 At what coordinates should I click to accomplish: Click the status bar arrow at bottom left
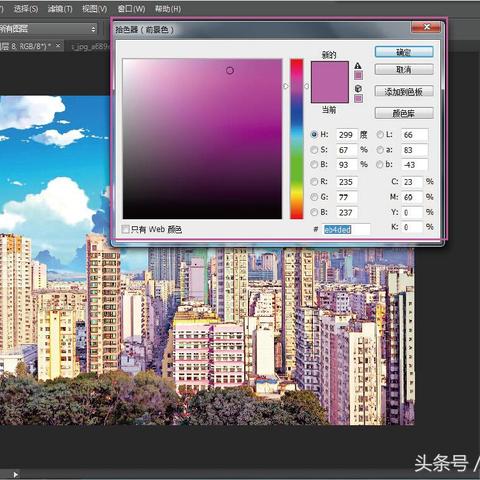(x=15, y=474)
